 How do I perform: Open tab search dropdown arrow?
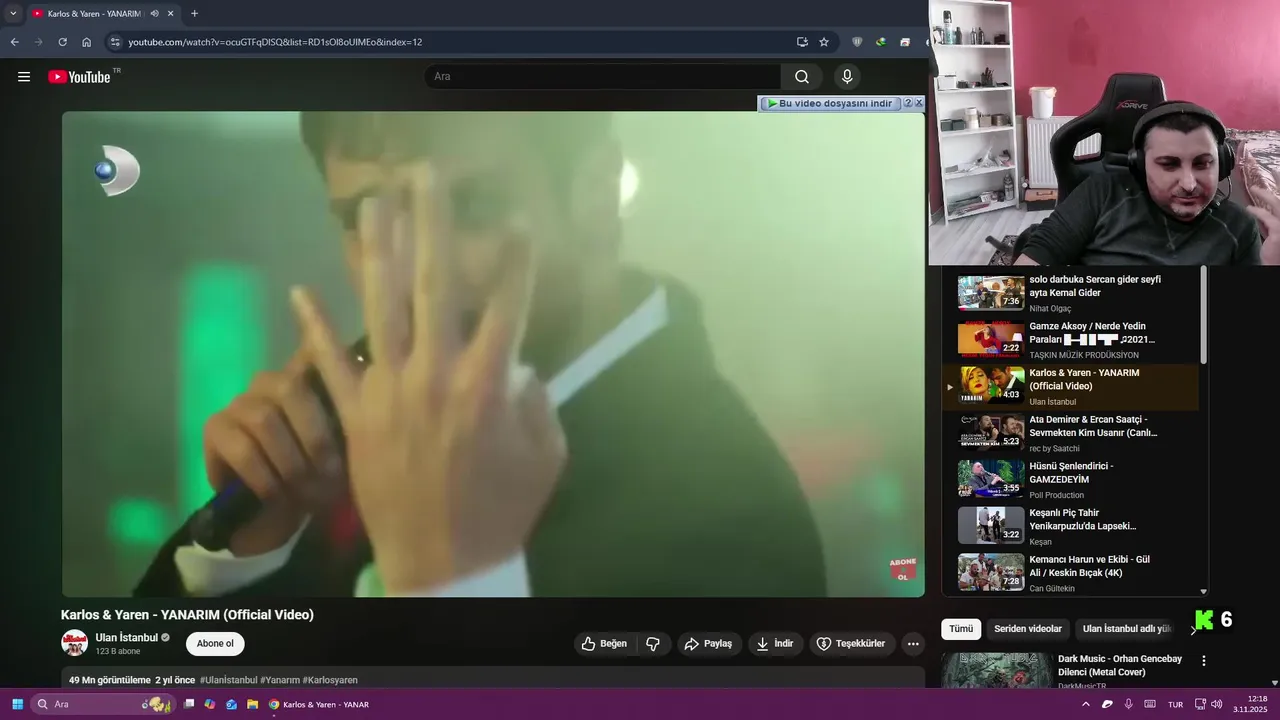[13, 14]
